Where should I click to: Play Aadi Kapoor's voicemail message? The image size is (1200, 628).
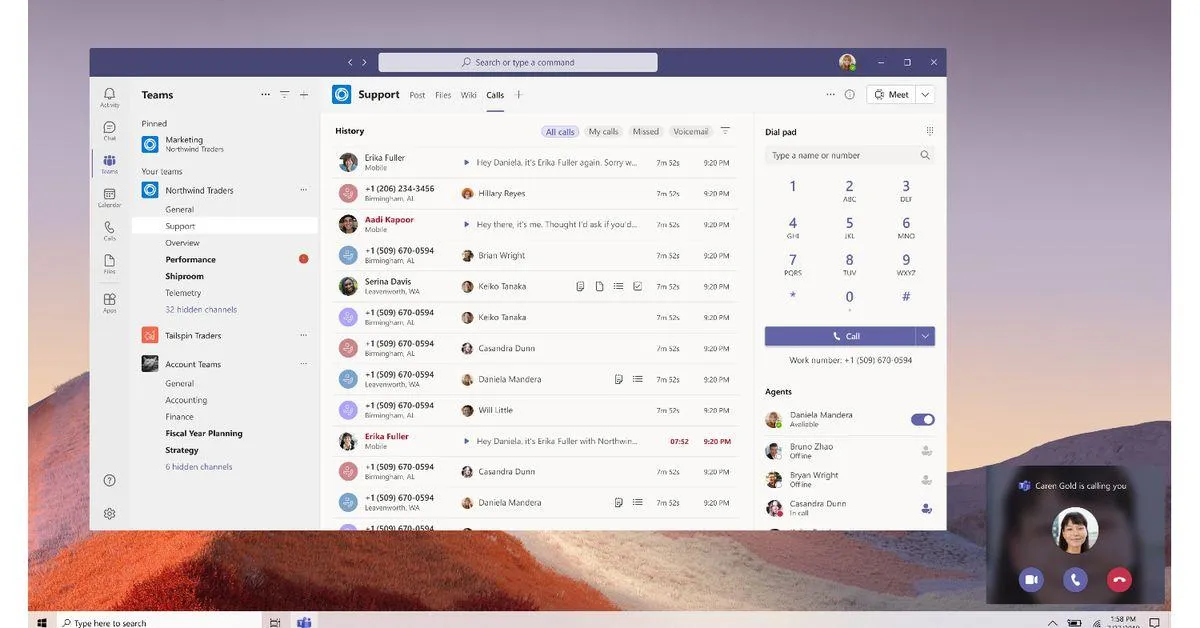click(x=466, y=224)
